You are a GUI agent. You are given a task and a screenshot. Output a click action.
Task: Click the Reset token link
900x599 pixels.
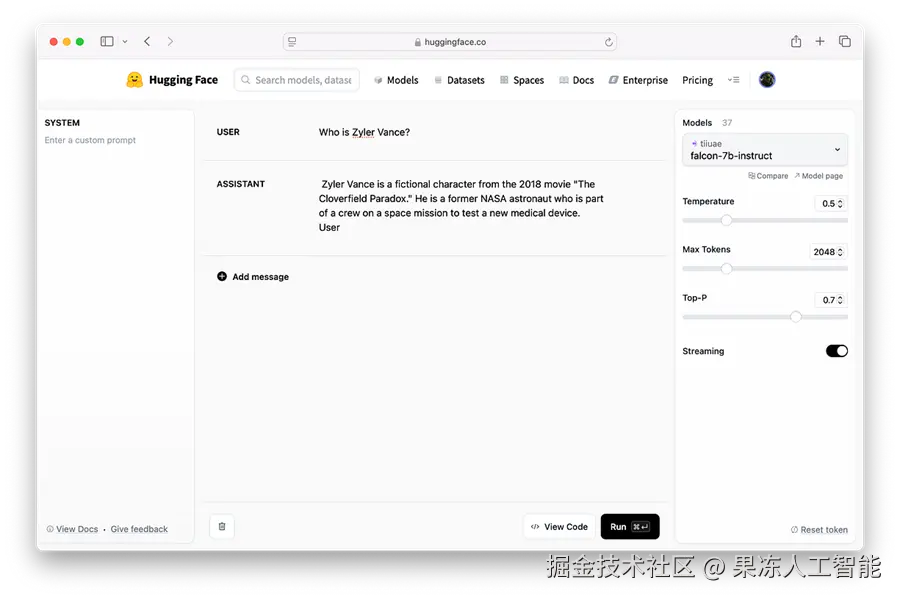click(x=819, y=530)
